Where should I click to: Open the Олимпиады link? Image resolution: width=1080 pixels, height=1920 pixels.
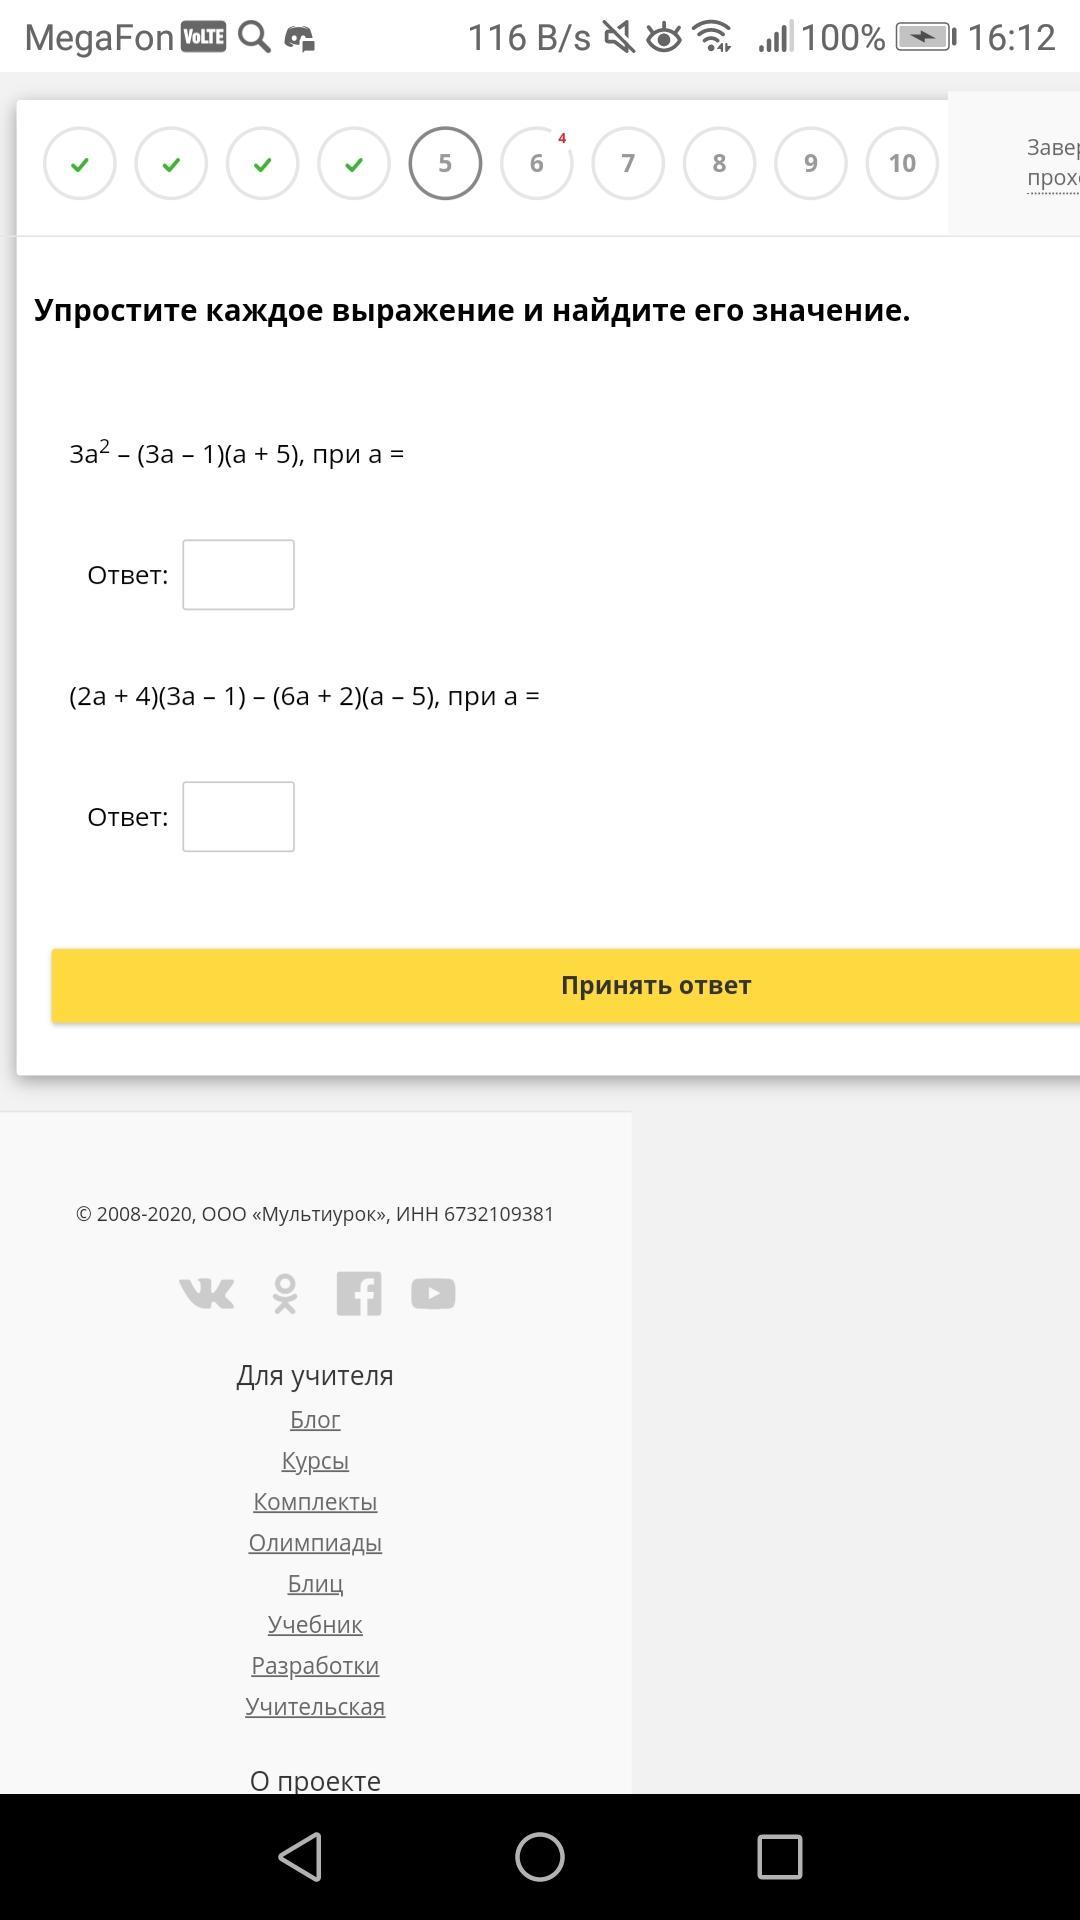[315, 1543]
